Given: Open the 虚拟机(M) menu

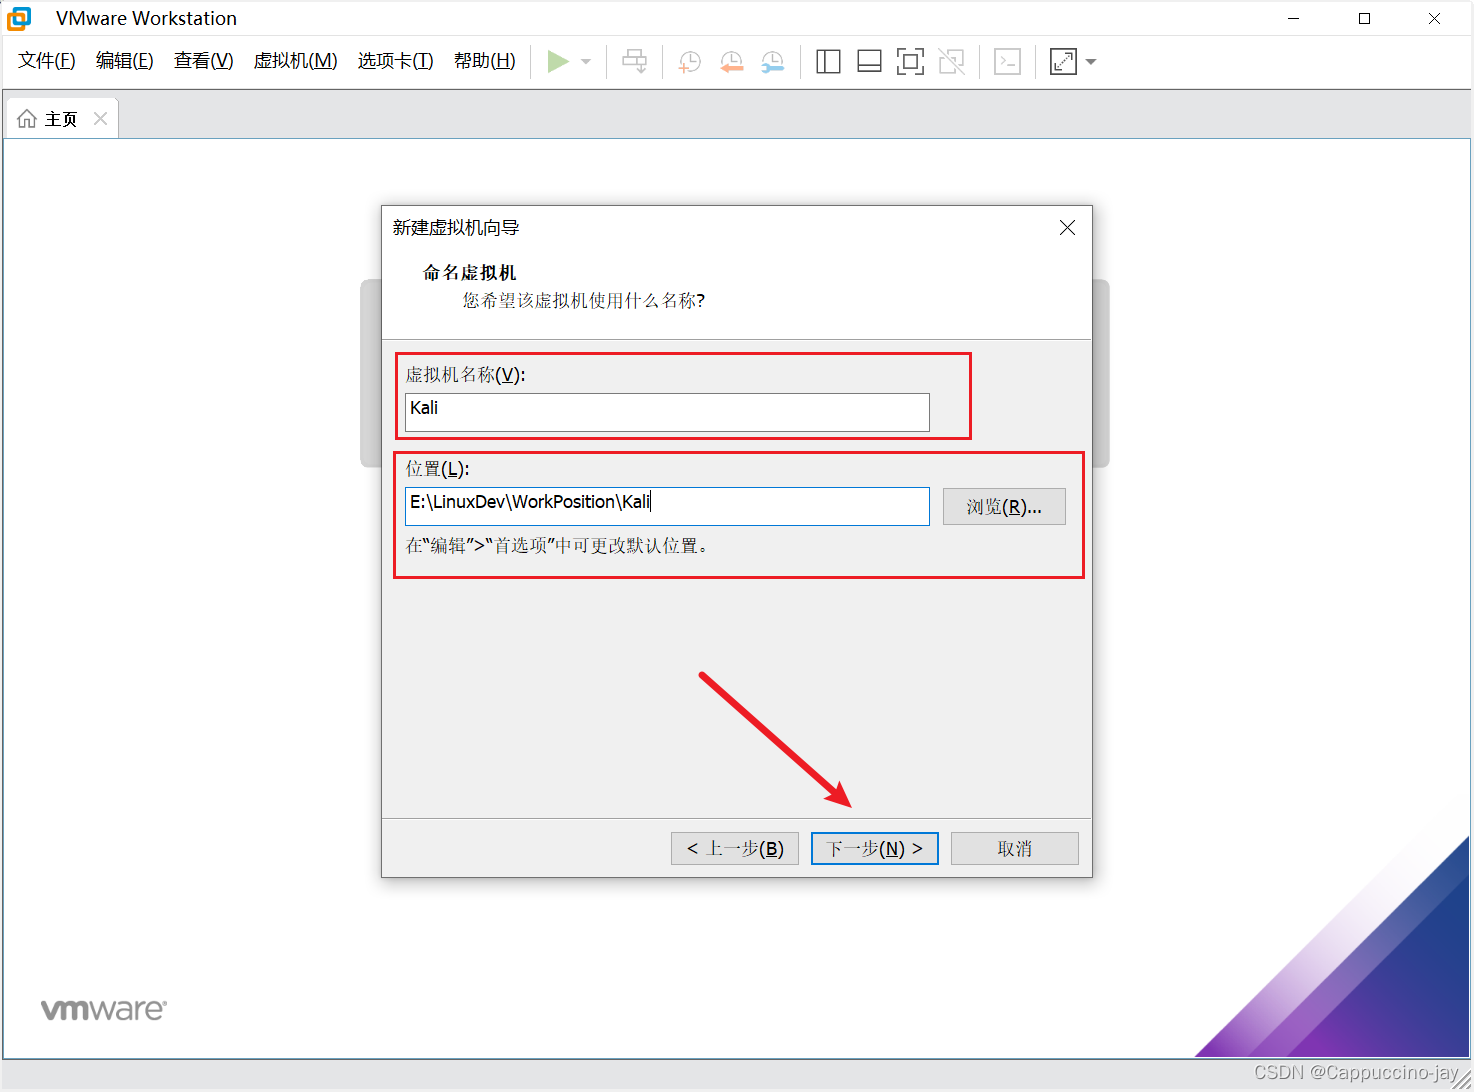Looking at the screenshot, I should 296,61.
